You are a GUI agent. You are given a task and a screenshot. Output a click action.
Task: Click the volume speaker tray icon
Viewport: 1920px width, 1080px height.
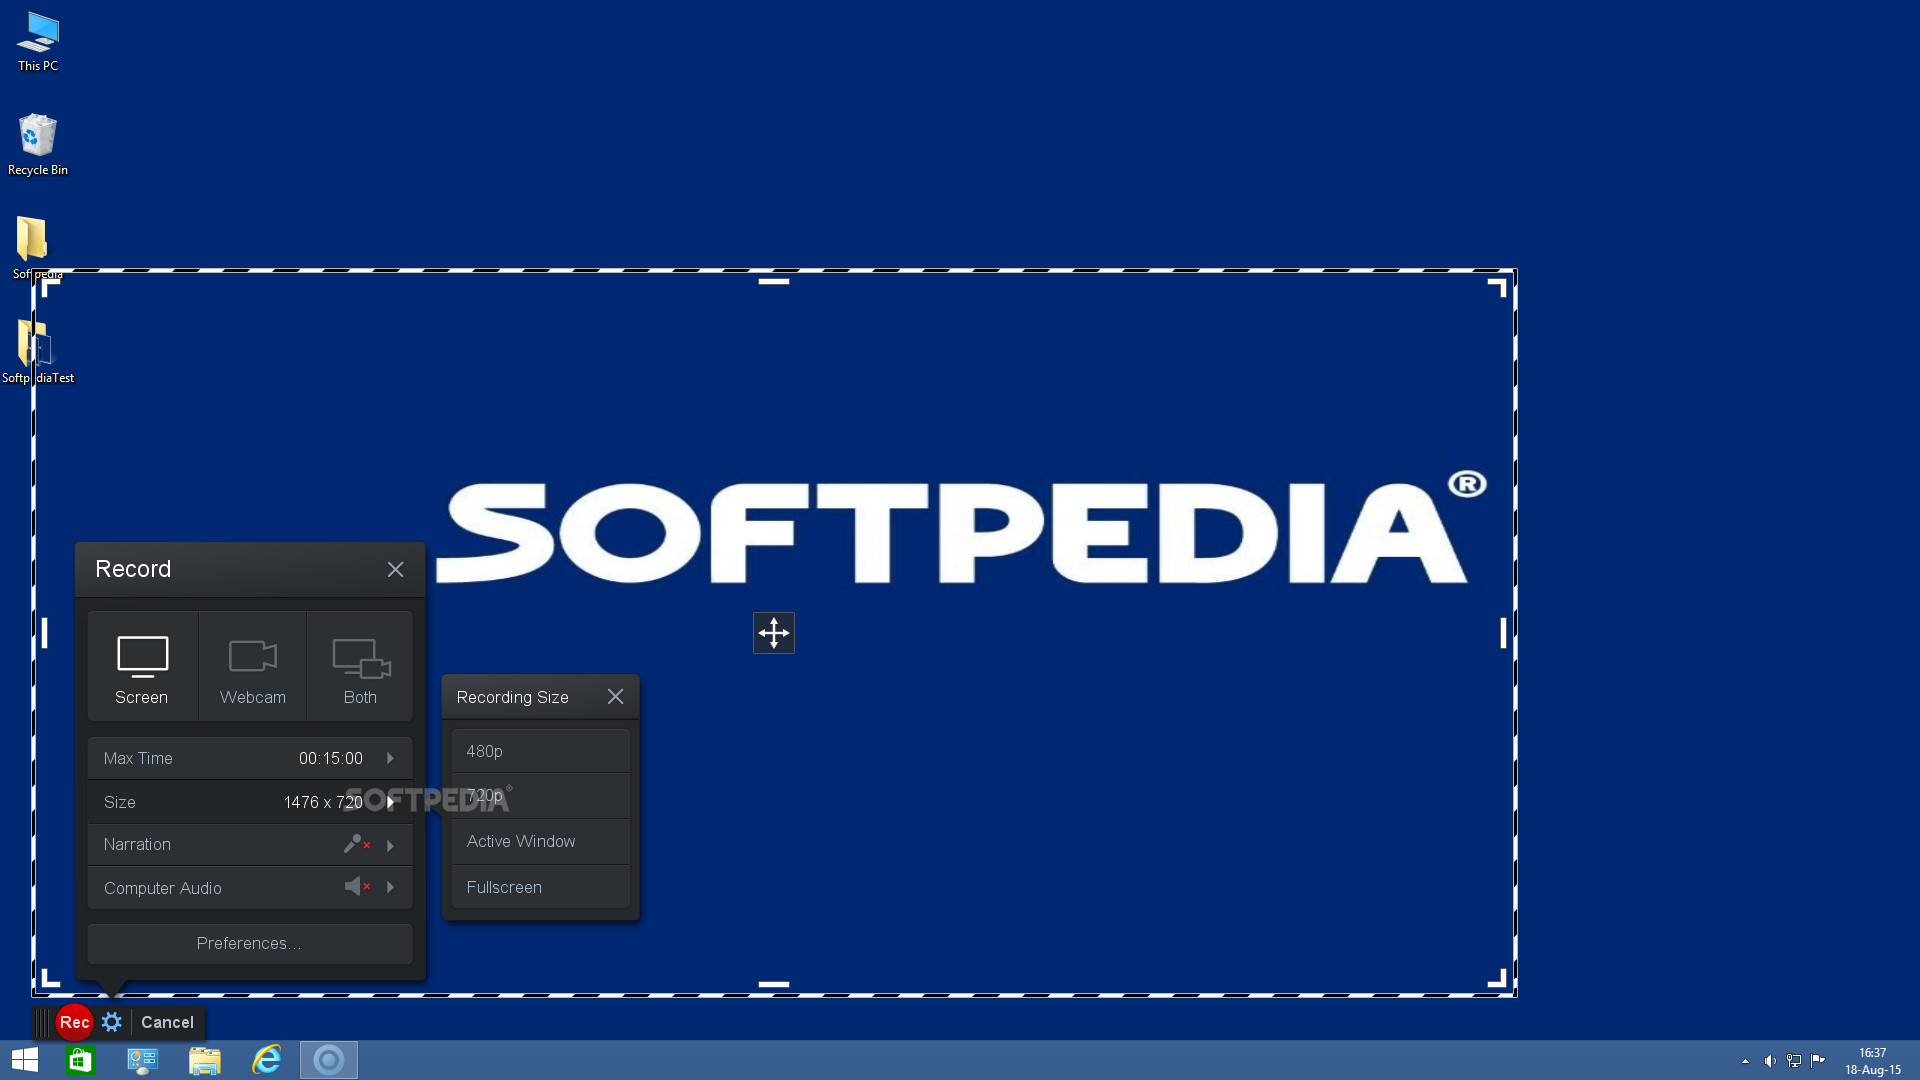click(x=1770, y=1061)
